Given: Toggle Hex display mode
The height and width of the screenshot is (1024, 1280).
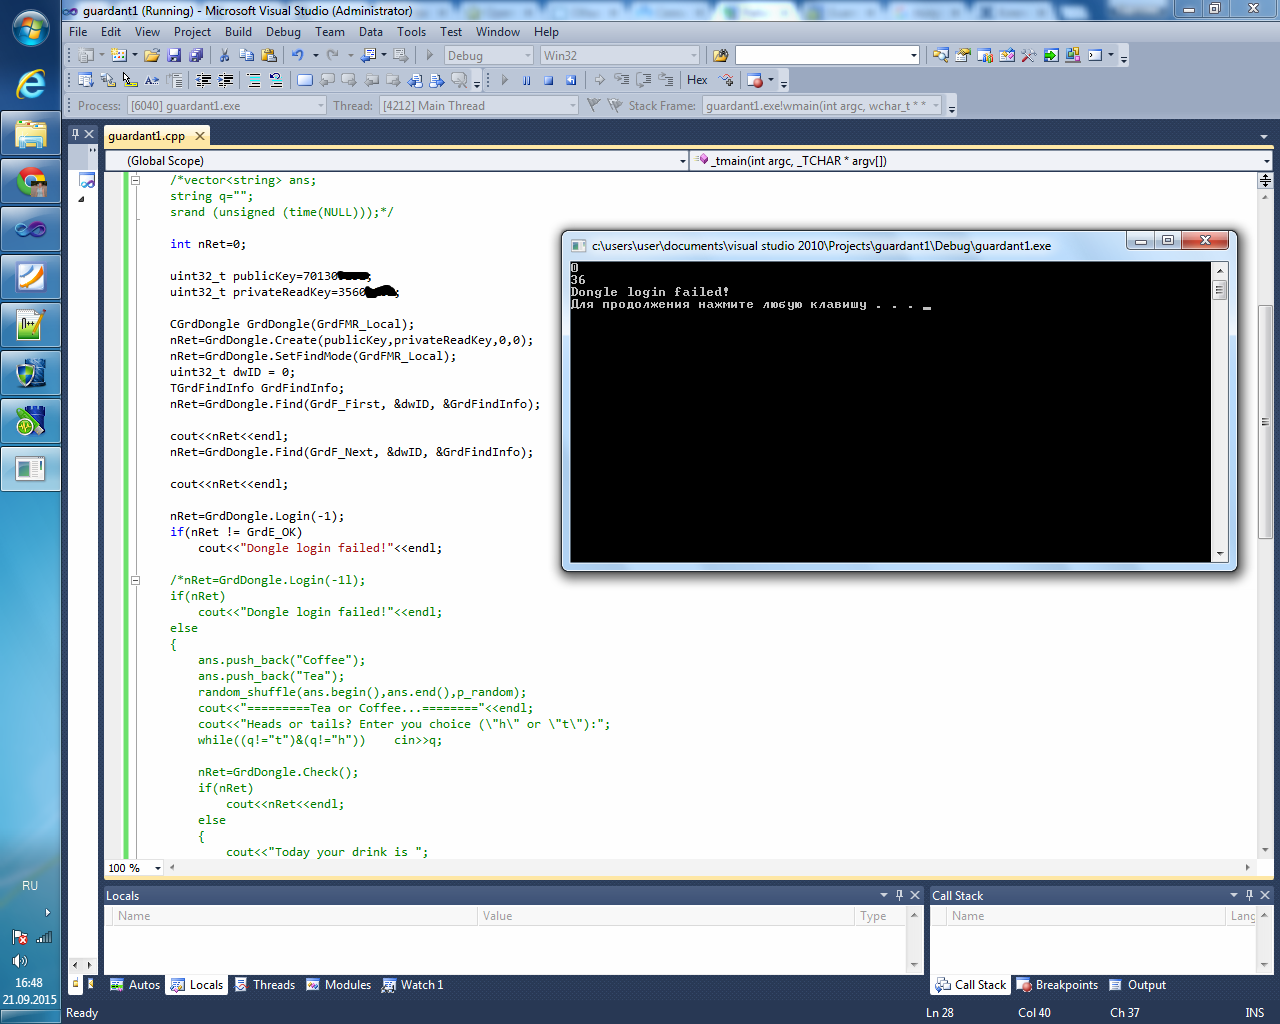Looking at the screenshot, I should pos(697,80).
